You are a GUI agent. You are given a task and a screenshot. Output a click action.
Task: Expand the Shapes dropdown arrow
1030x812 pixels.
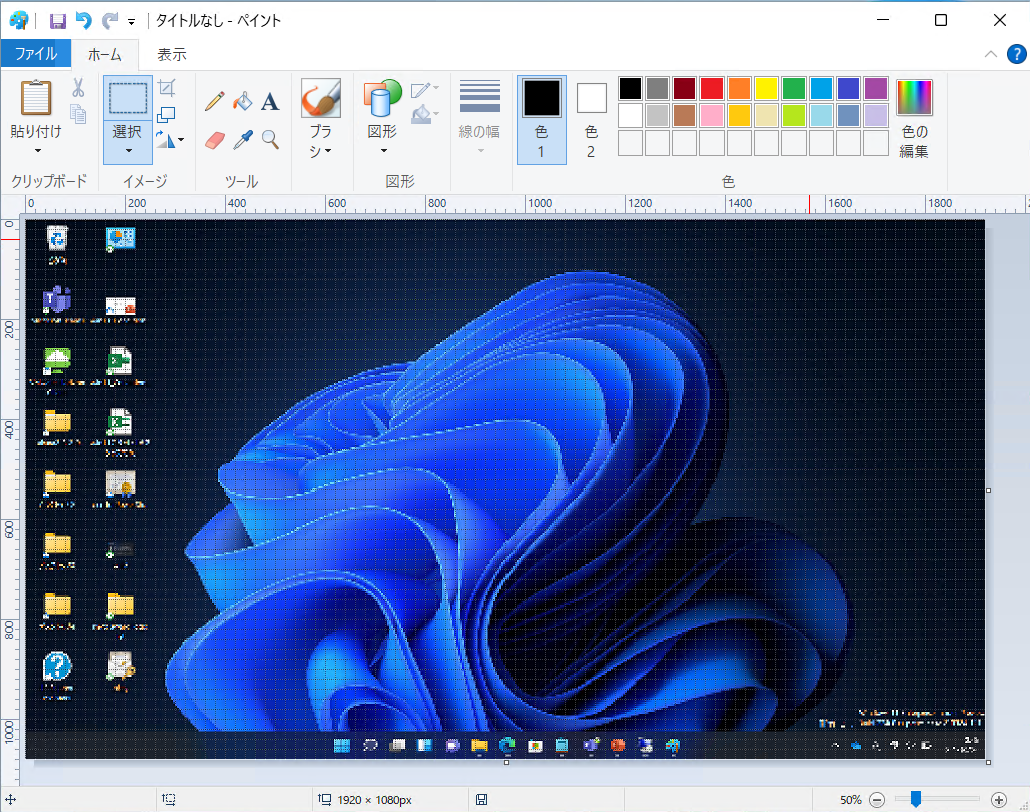coord(384,151)
